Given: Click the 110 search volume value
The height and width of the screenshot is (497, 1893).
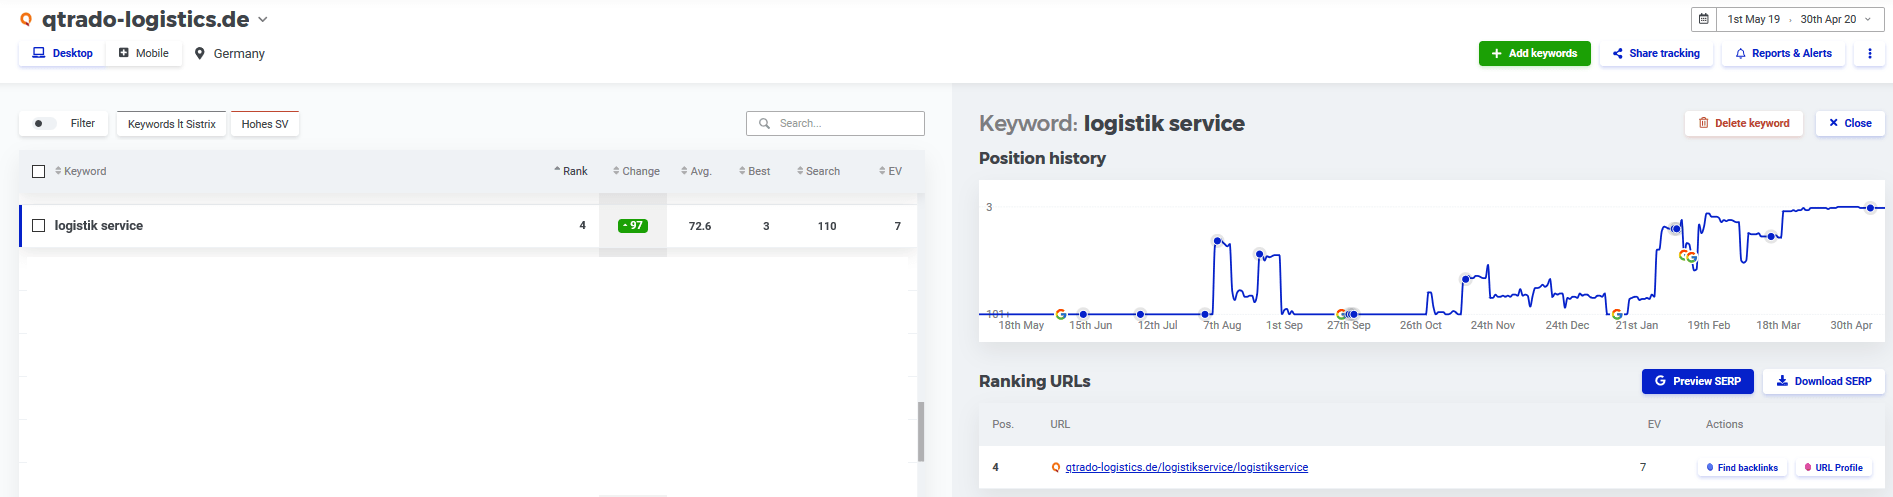Looking at the screenshot, I should 827,226.
